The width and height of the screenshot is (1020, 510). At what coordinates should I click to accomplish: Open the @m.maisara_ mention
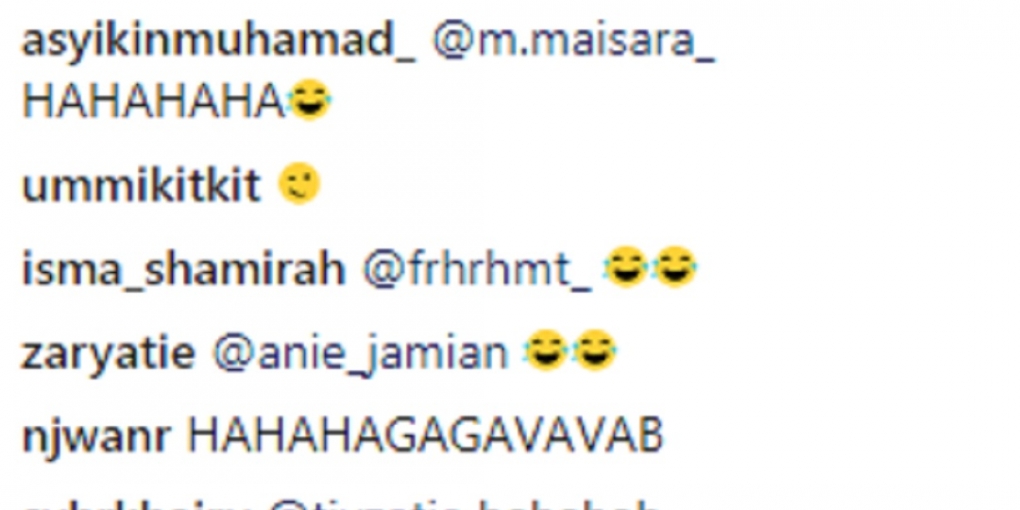click(573, 44)
